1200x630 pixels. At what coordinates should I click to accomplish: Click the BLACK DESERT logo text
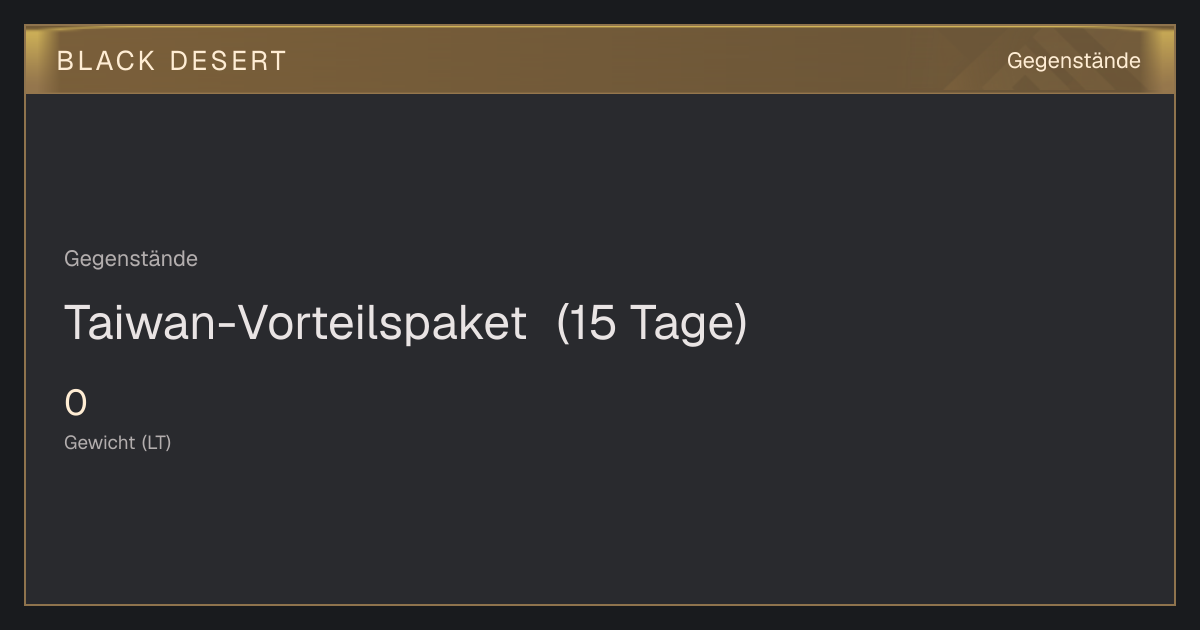(172, 61)
